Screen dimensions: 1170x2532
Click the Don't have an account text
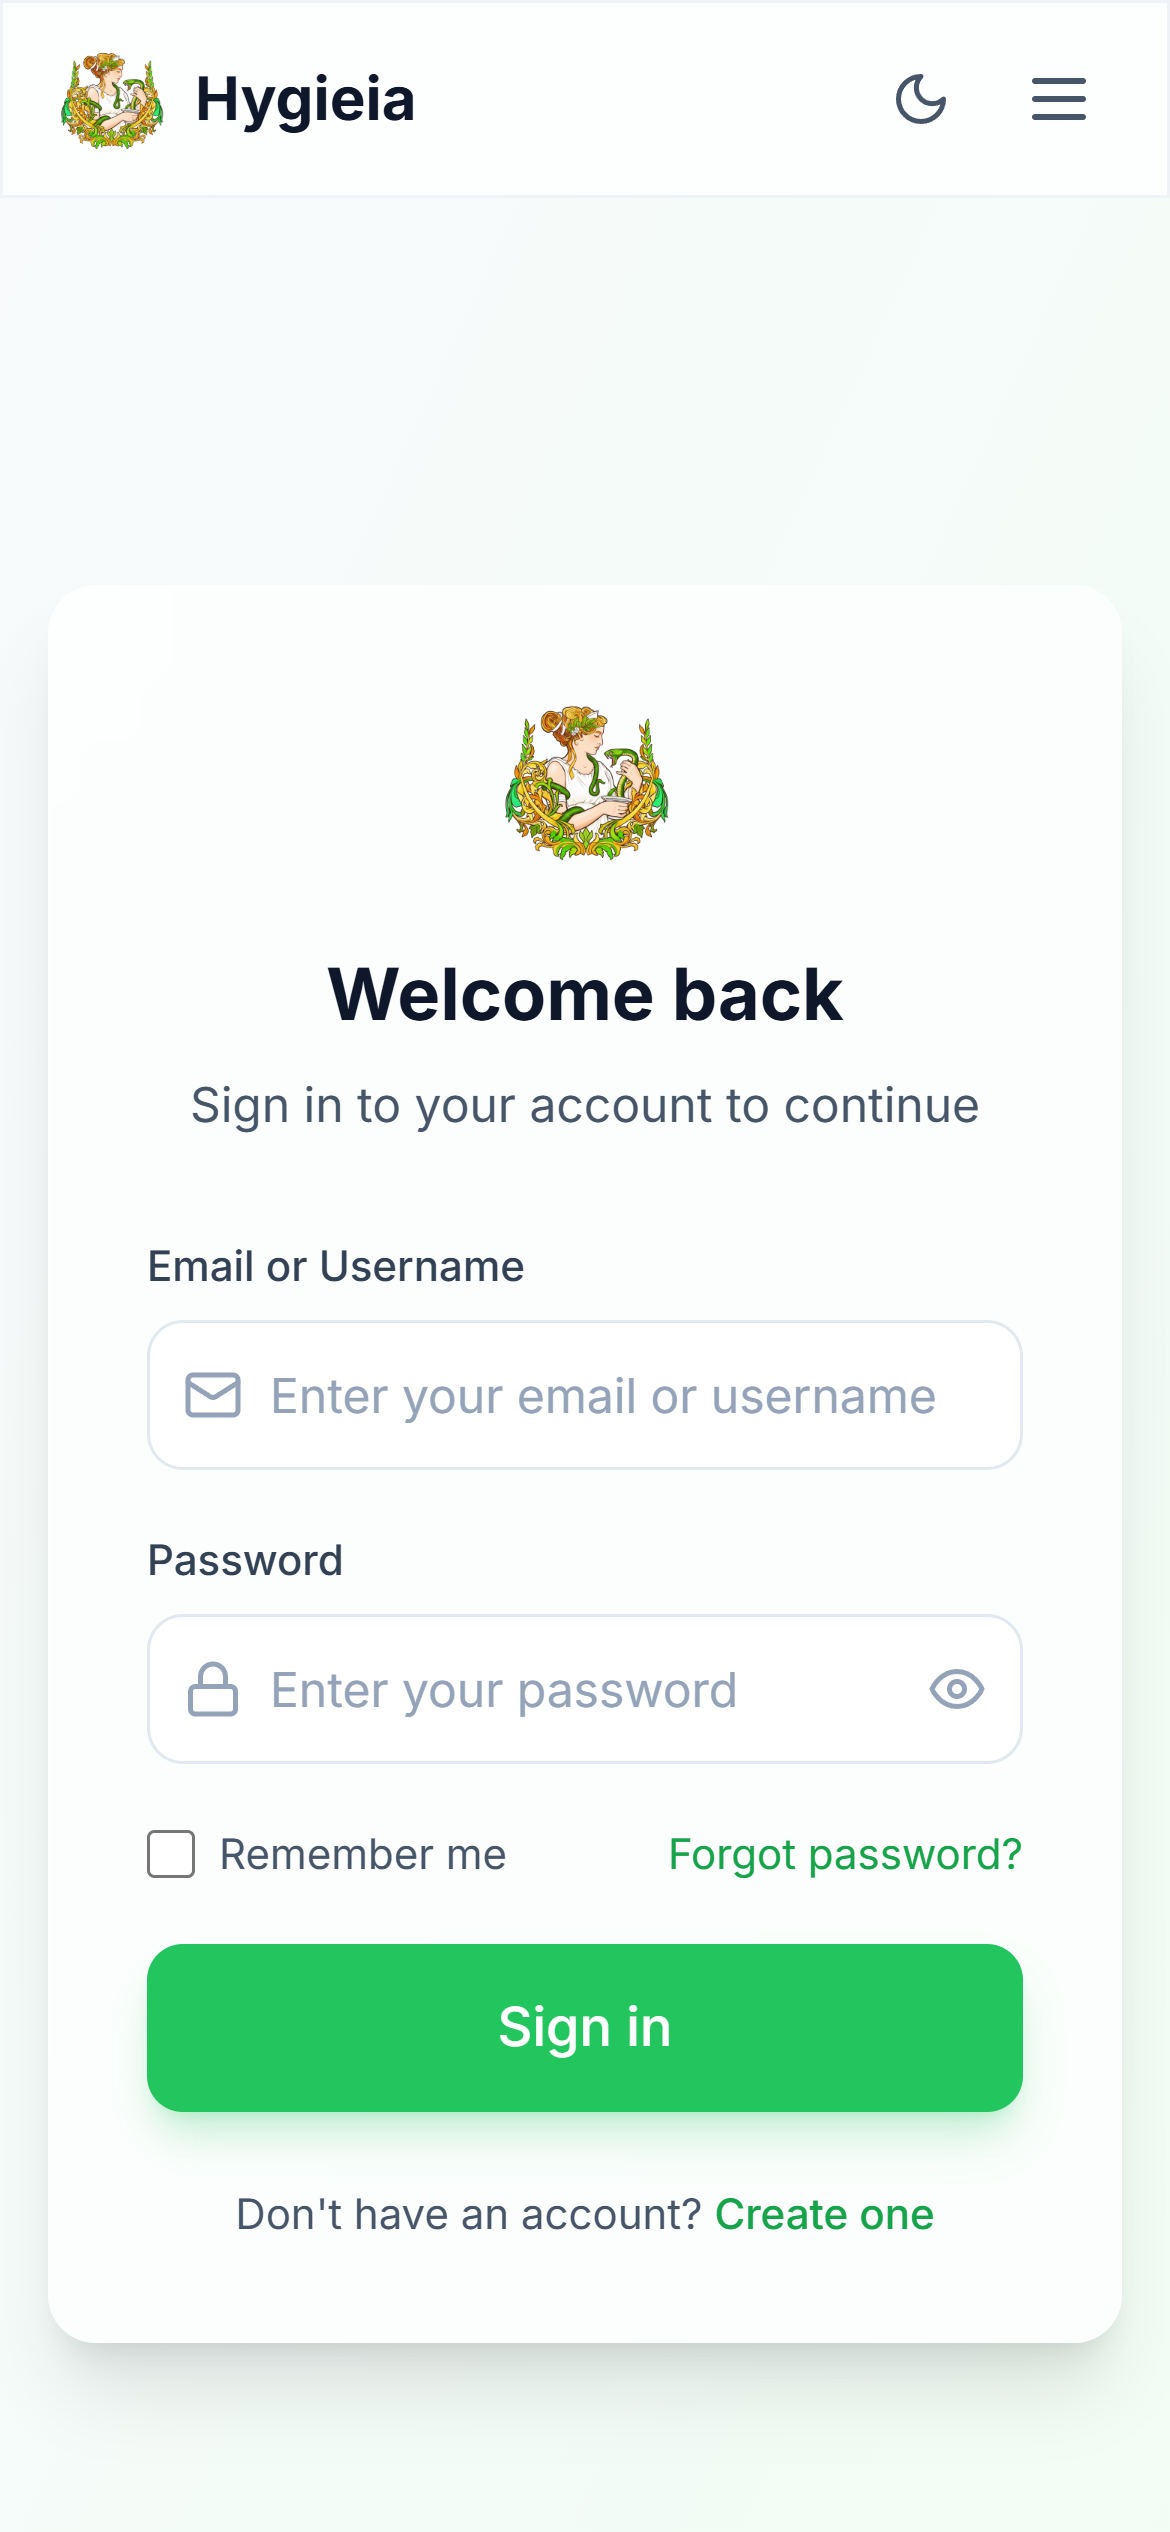coord(469,2215)
